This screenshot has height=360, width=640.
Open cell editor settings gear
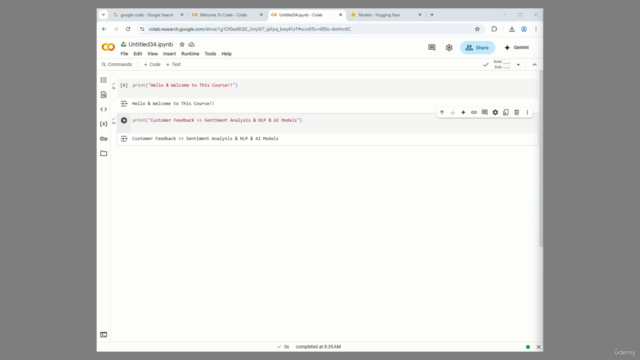coord(495,112)
